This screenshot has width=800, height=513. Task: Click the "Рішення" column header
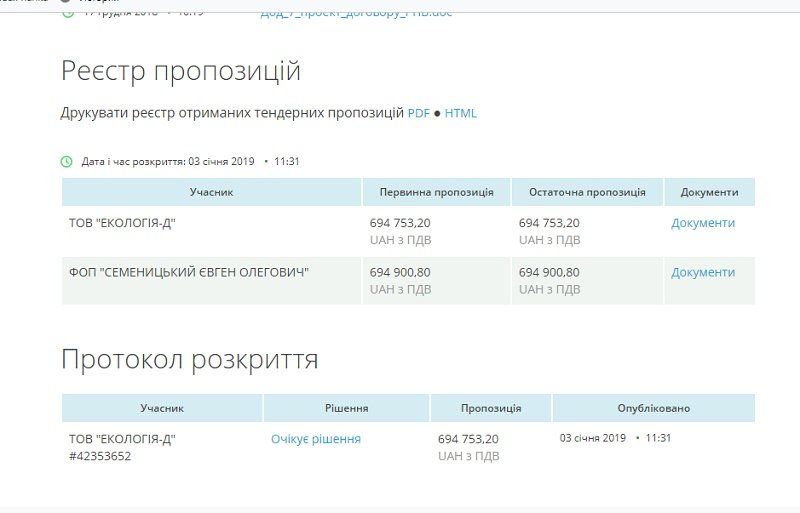pyautogui.click(x=346, y=408)
